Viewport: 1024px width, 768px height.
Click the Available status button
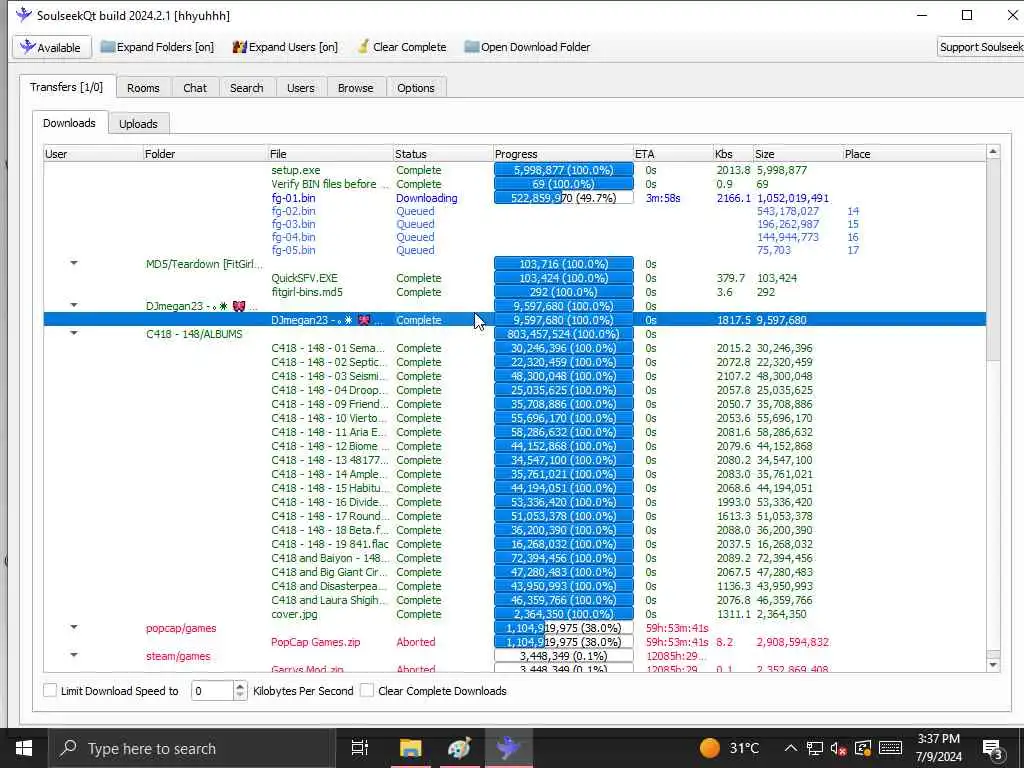(52, 47)
